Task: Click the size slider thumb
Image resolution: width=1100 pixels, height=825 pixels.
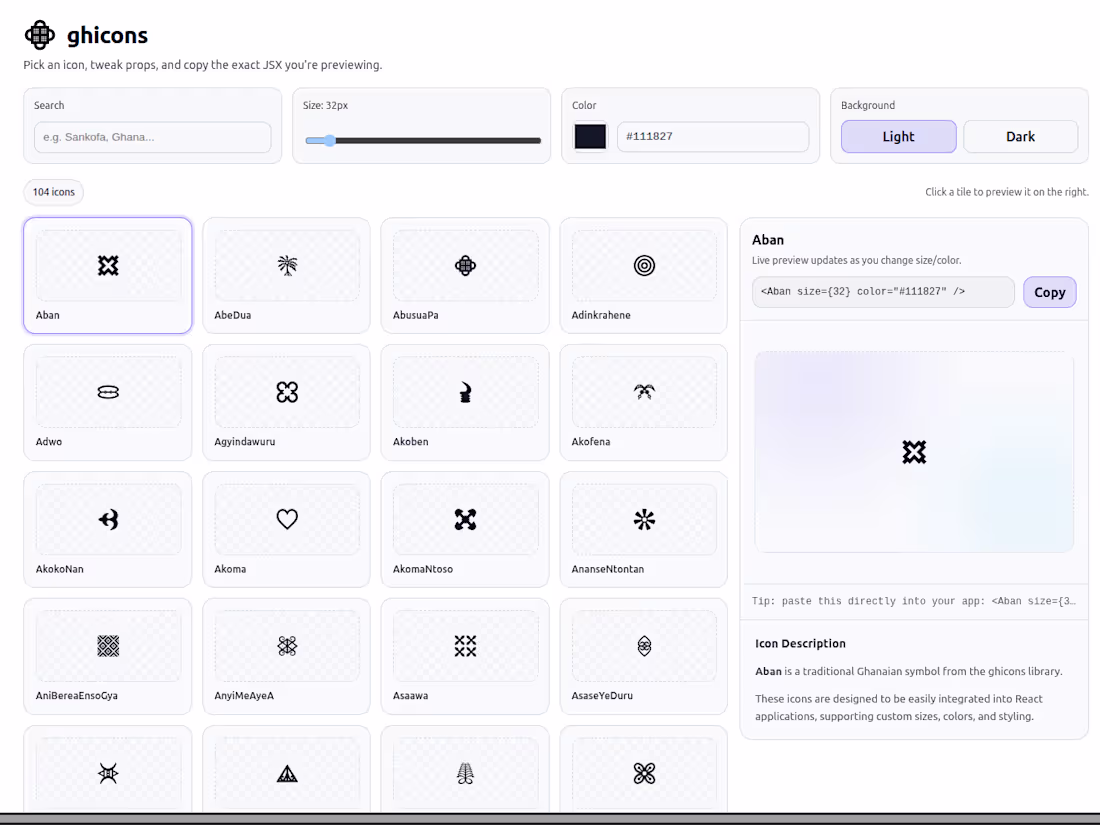Action: coord(330,140)
